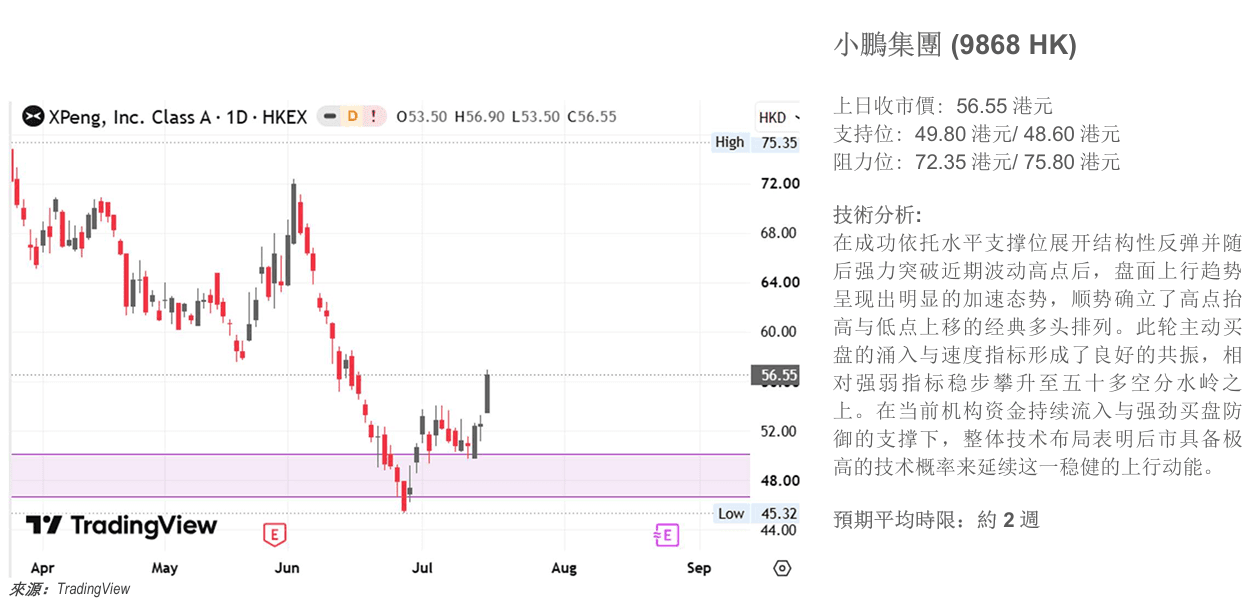Click the purple support zone band

tap(380, 475)
